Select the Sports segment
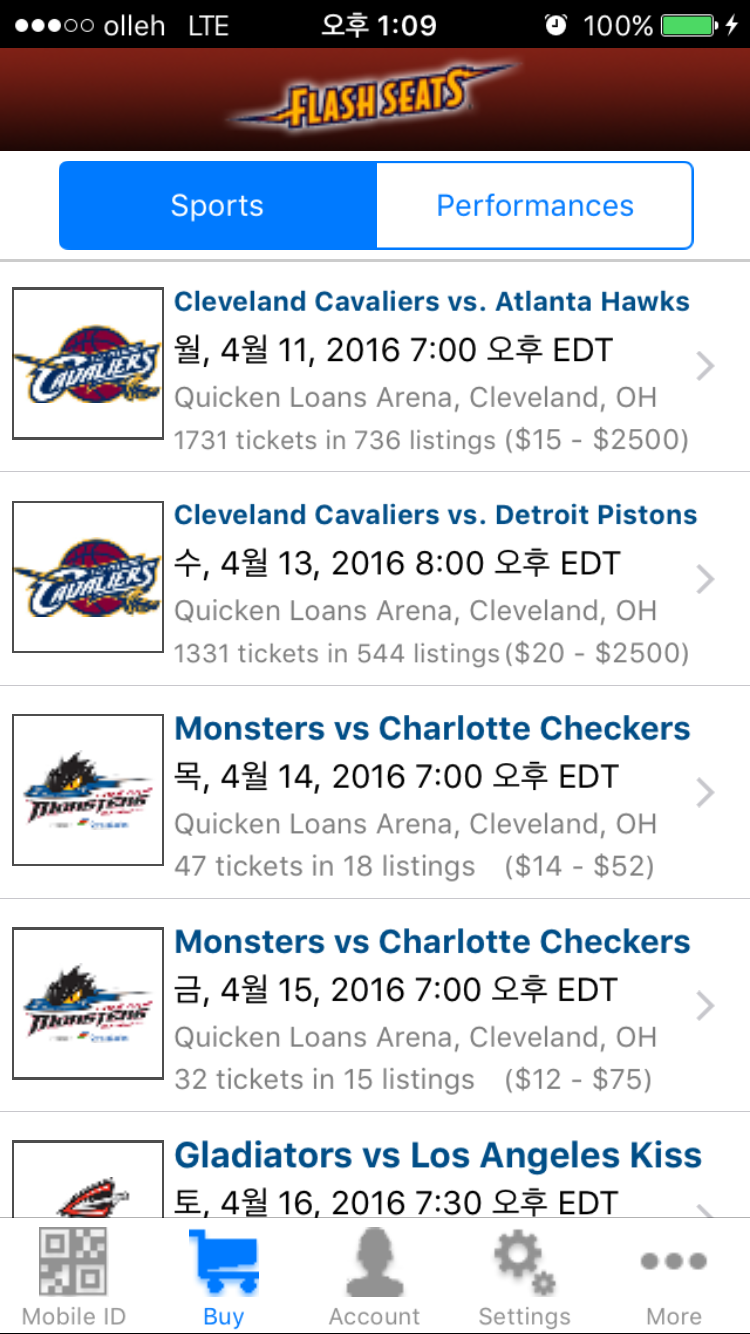 (218, 206)
